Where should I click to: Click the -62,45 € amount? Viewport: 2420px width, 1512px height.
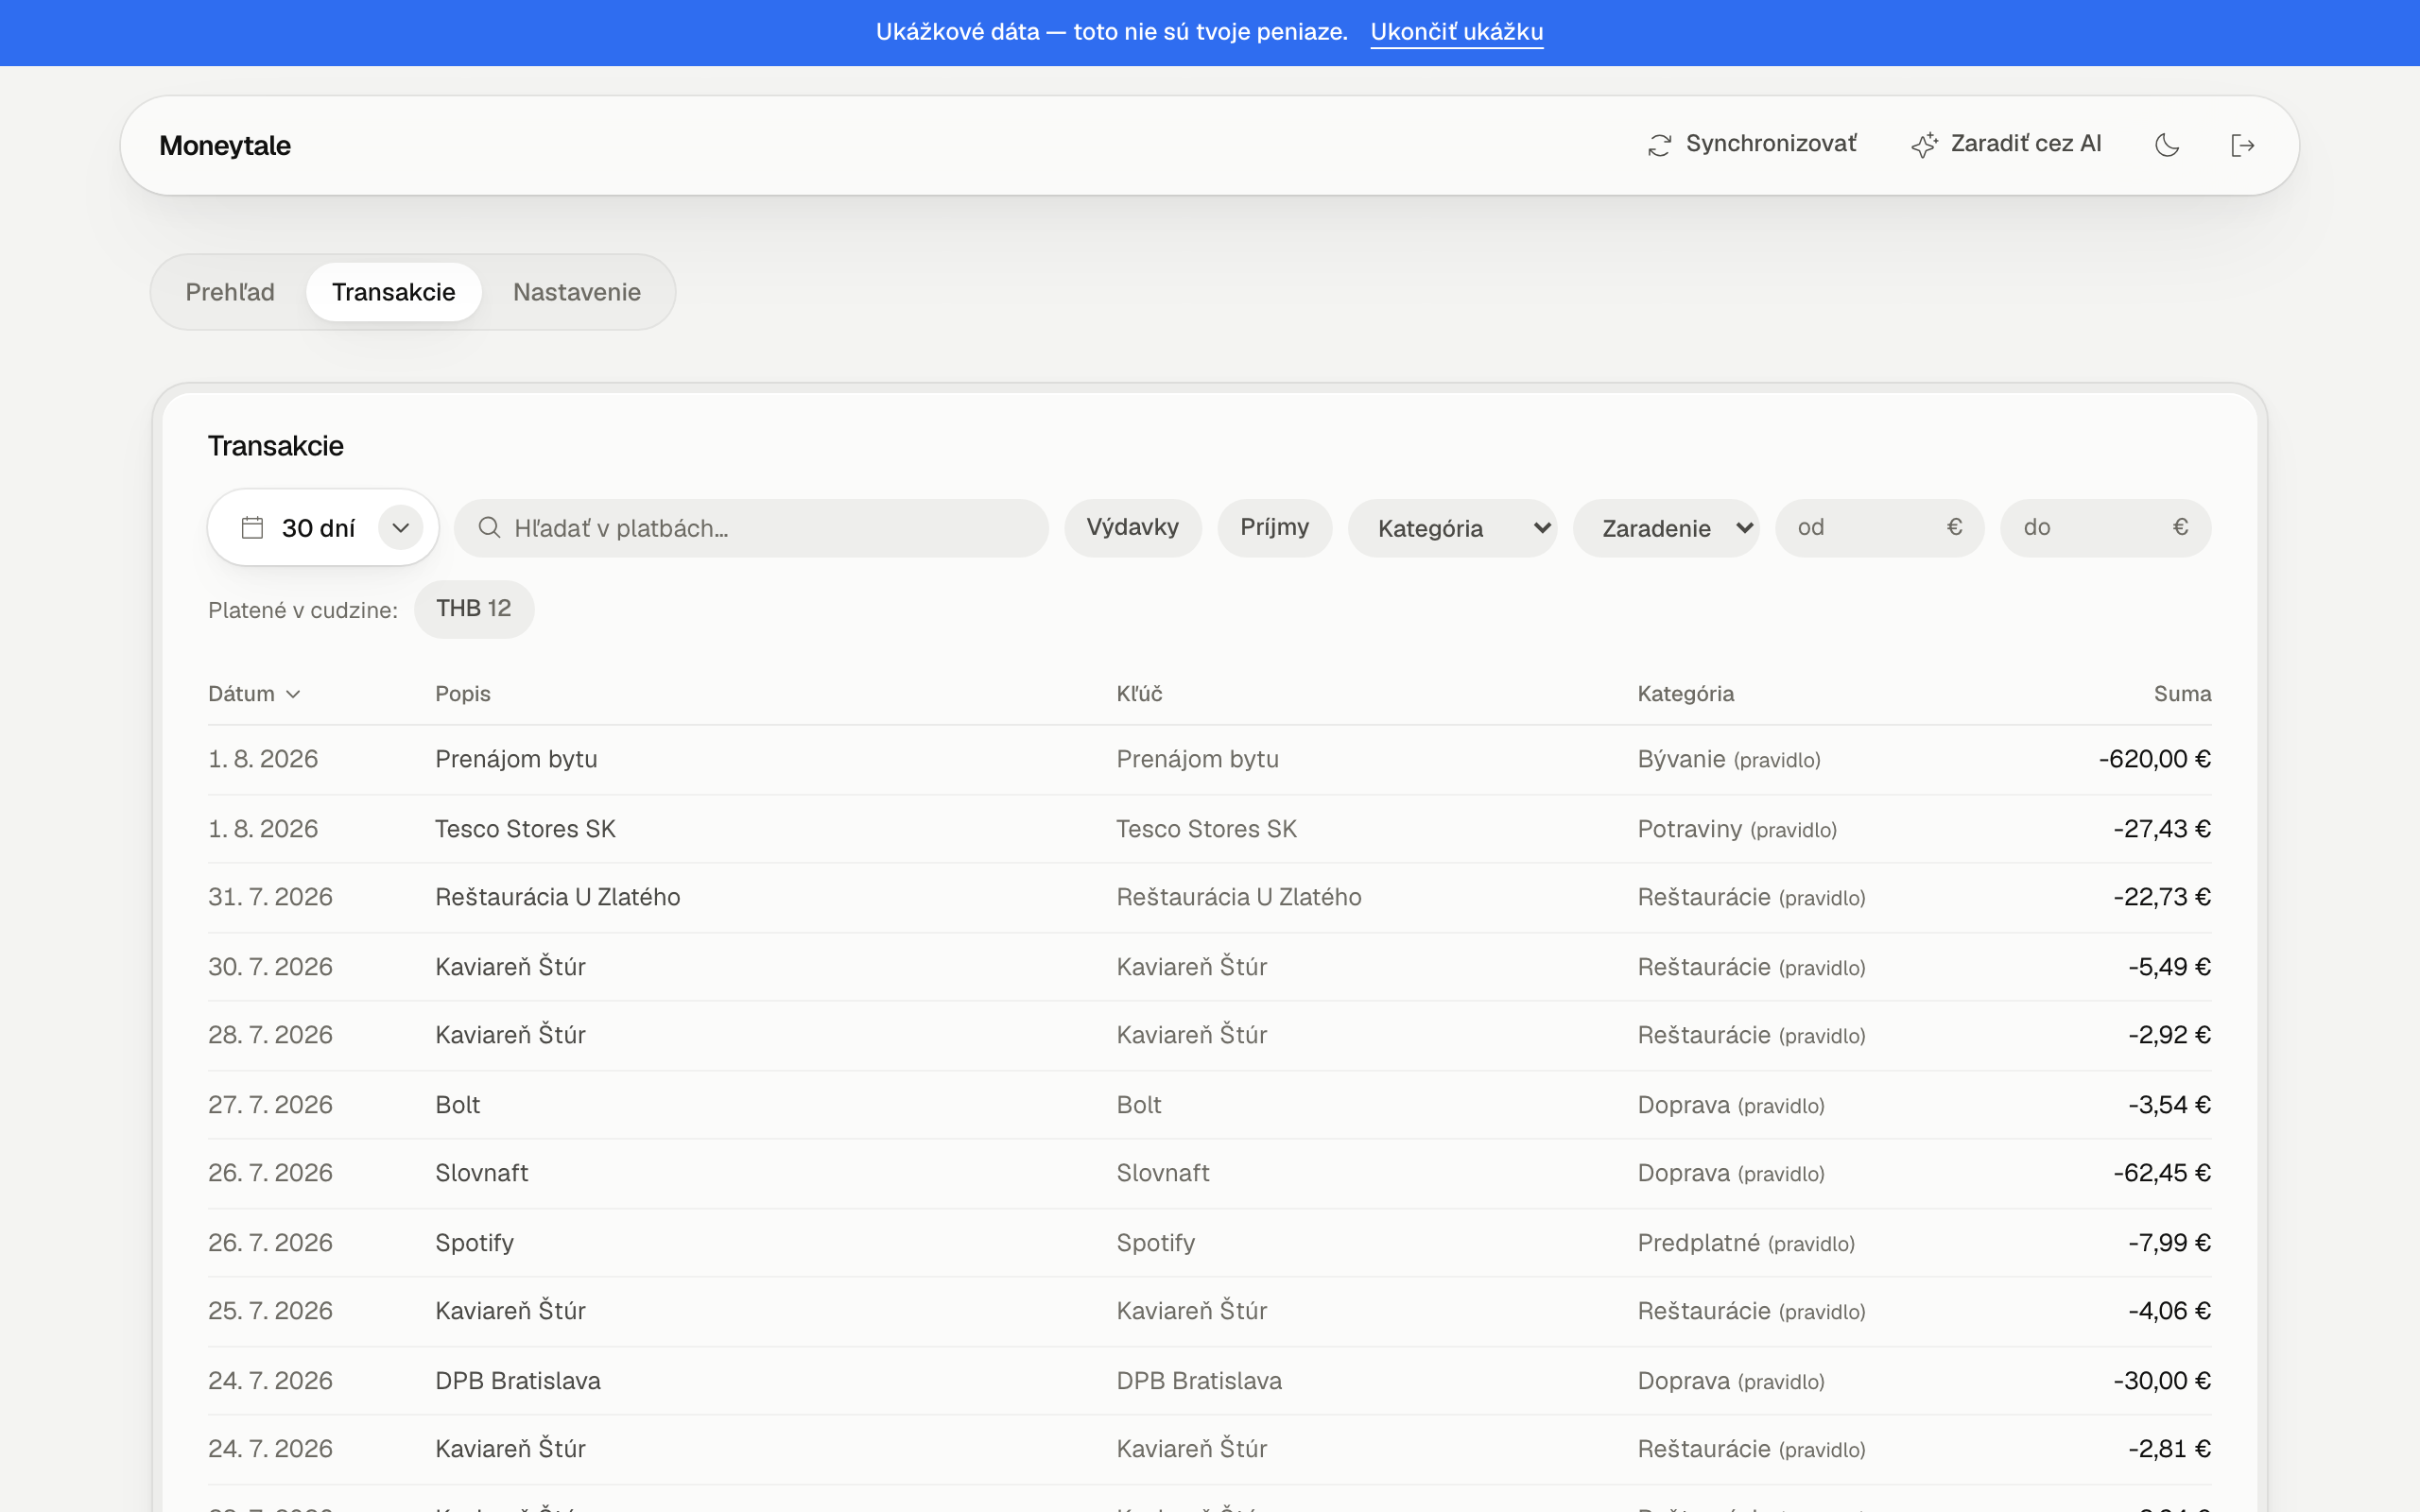click(x=2161, y=1173)
